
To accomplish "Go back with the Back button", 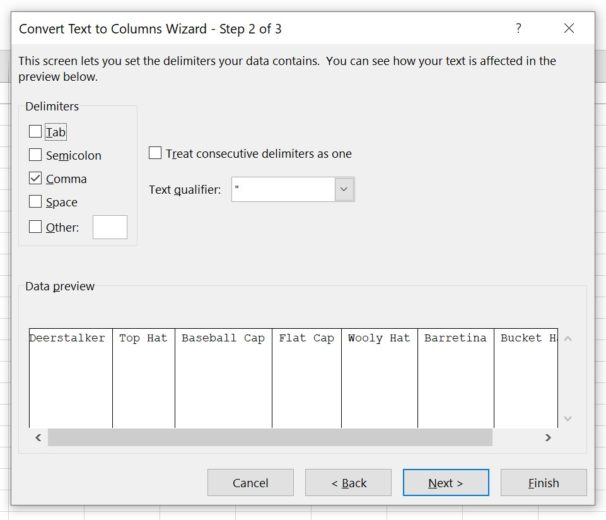I will (349, 483).
